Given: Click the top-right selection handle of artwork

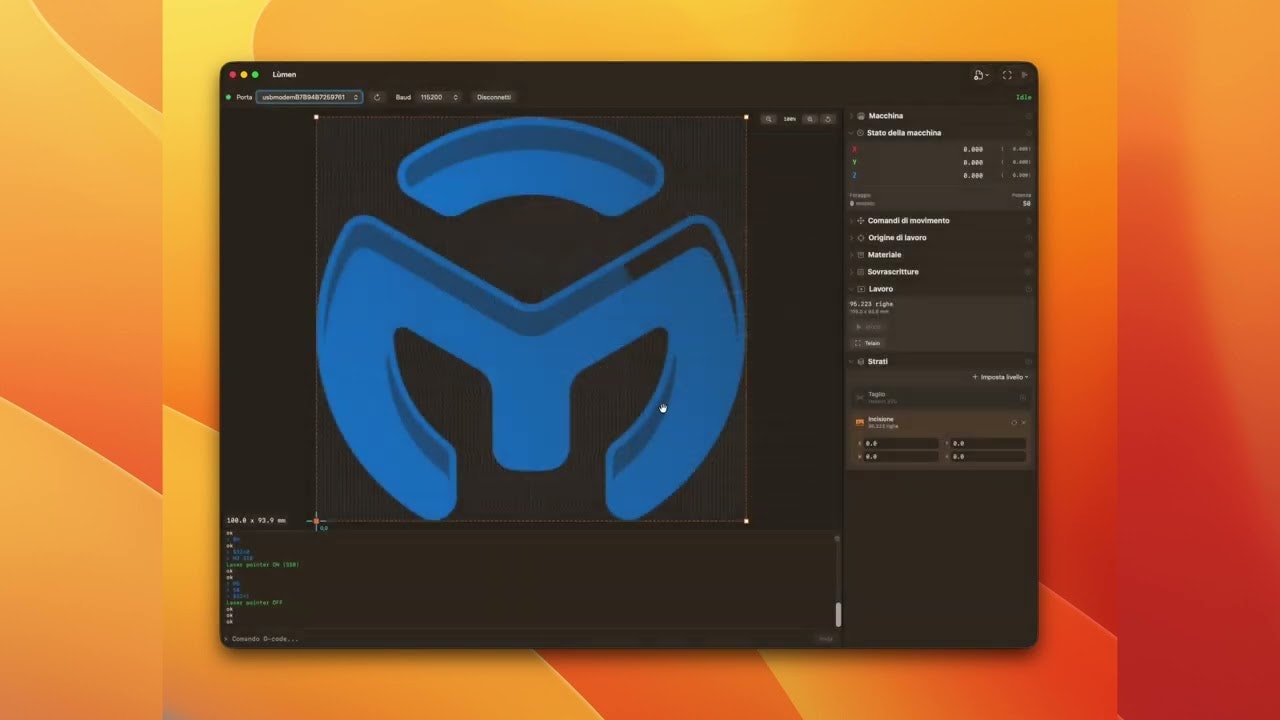Looking at the screenshot, I should (746, 117).
